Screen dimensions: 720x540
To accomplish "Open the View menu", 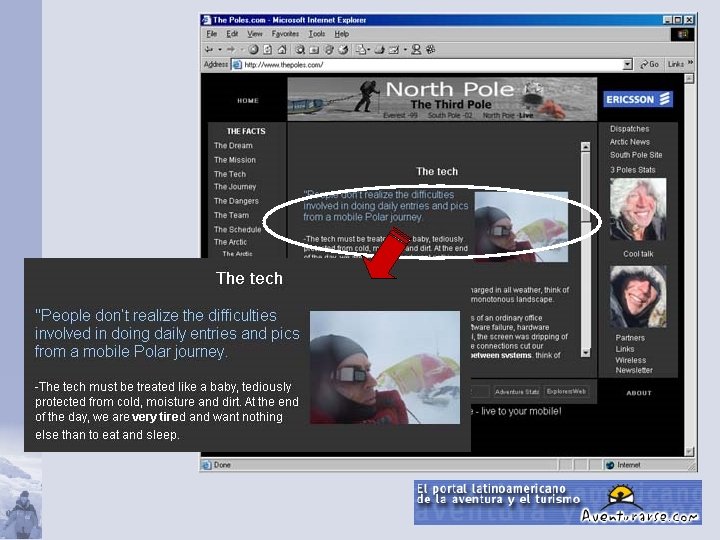I will pyautogui.click(x=255, y=34).
